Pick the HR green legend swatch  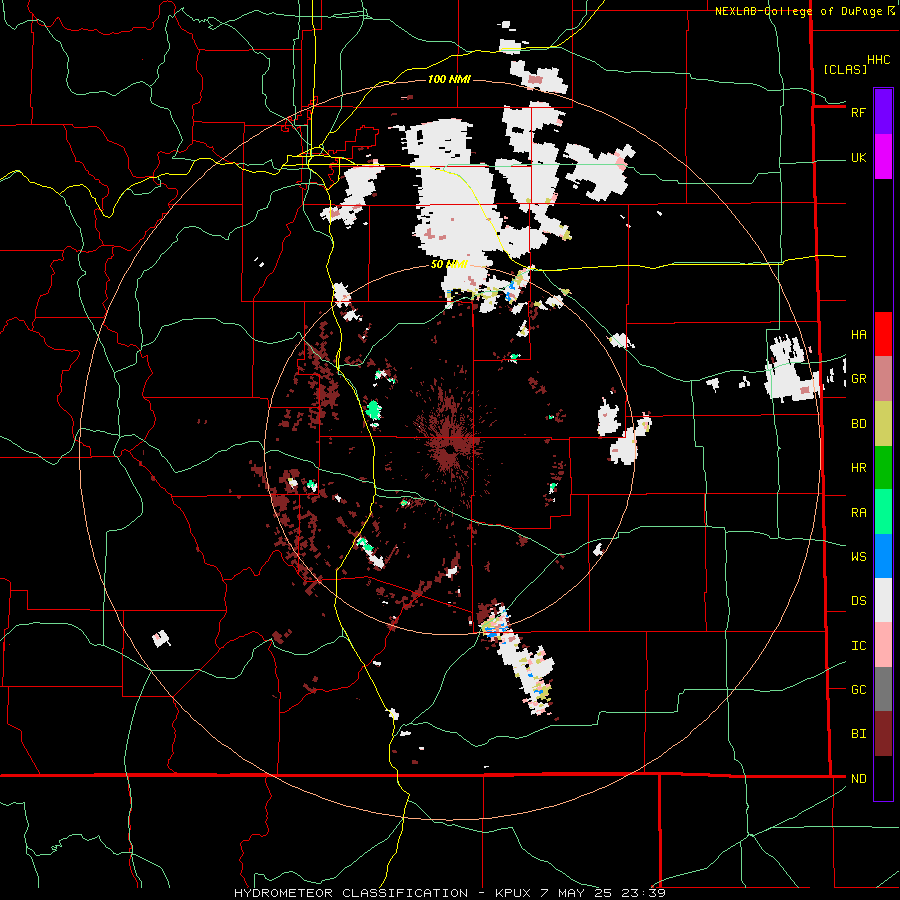pyautogui.click(x=883, y=468)
